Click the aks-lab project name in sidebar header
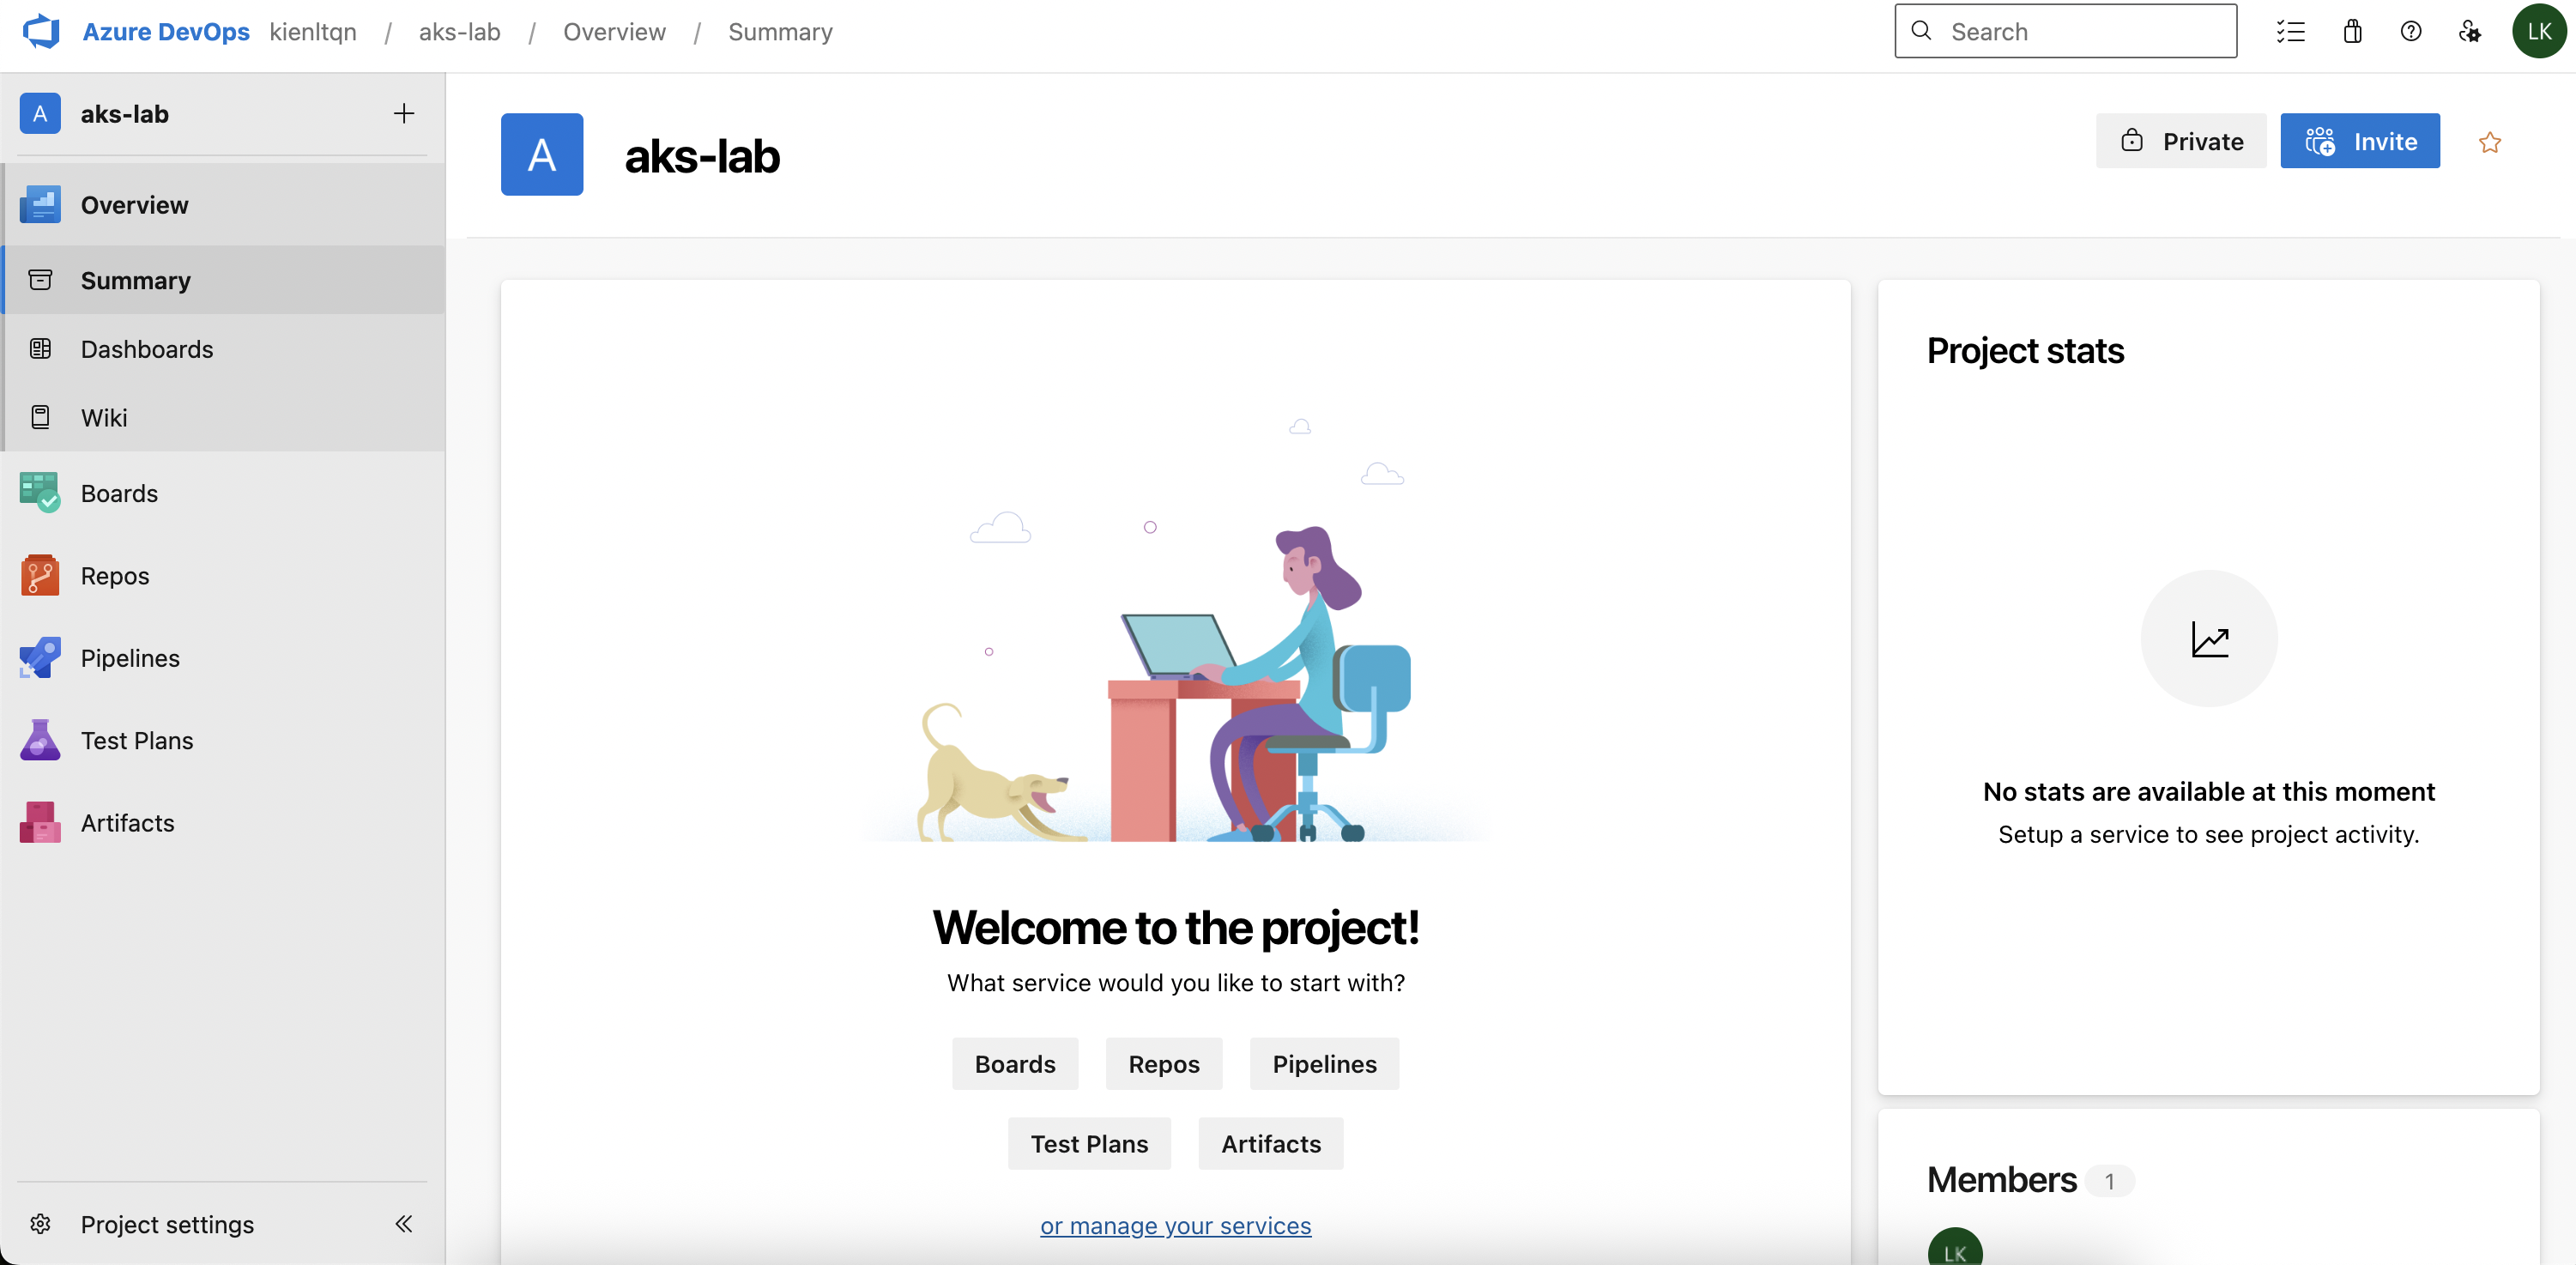Image resolution: width=2576 pixels, height=1265 pixels. click(x=125, y=114)
